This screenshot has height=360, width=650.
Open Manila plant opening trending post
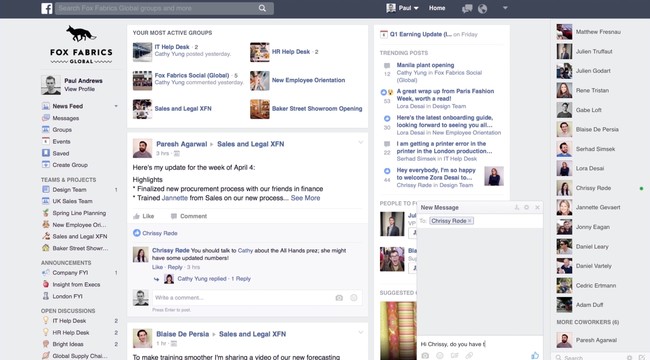(425, 65)
